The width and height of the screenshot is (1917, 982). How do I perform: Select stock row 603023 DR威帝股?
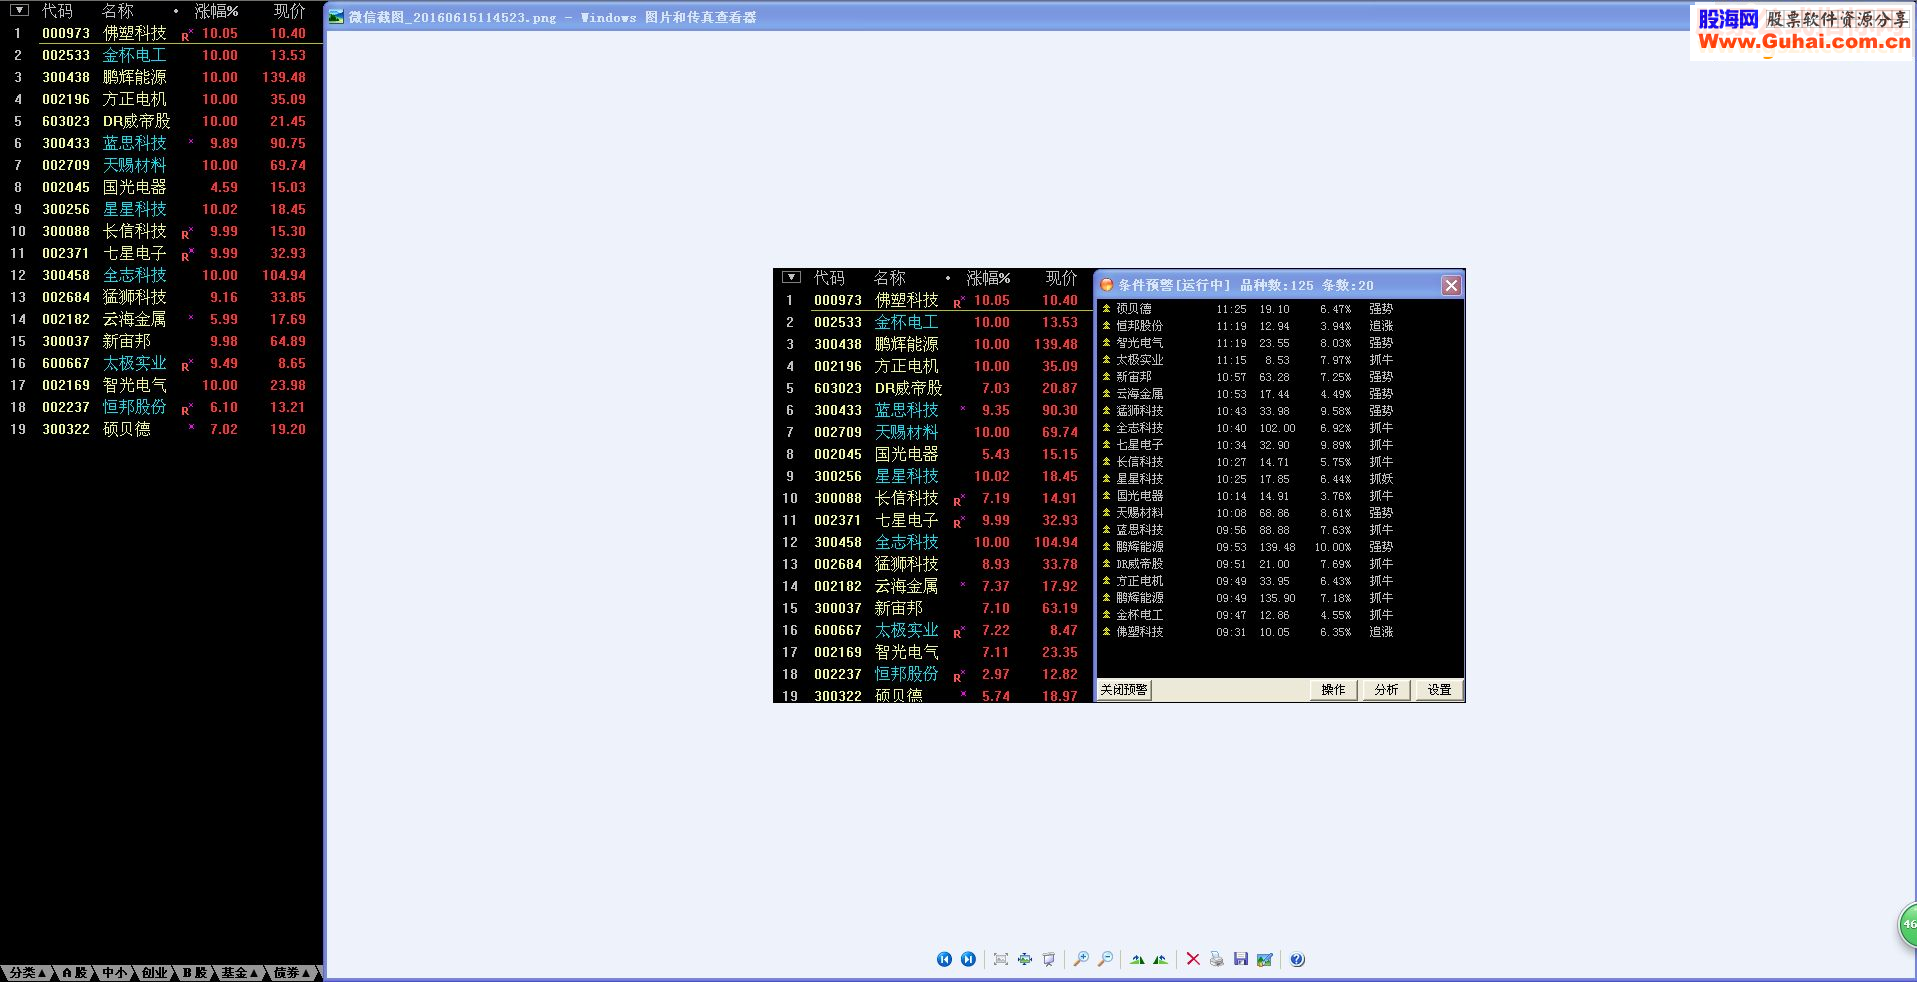[161, 121]
